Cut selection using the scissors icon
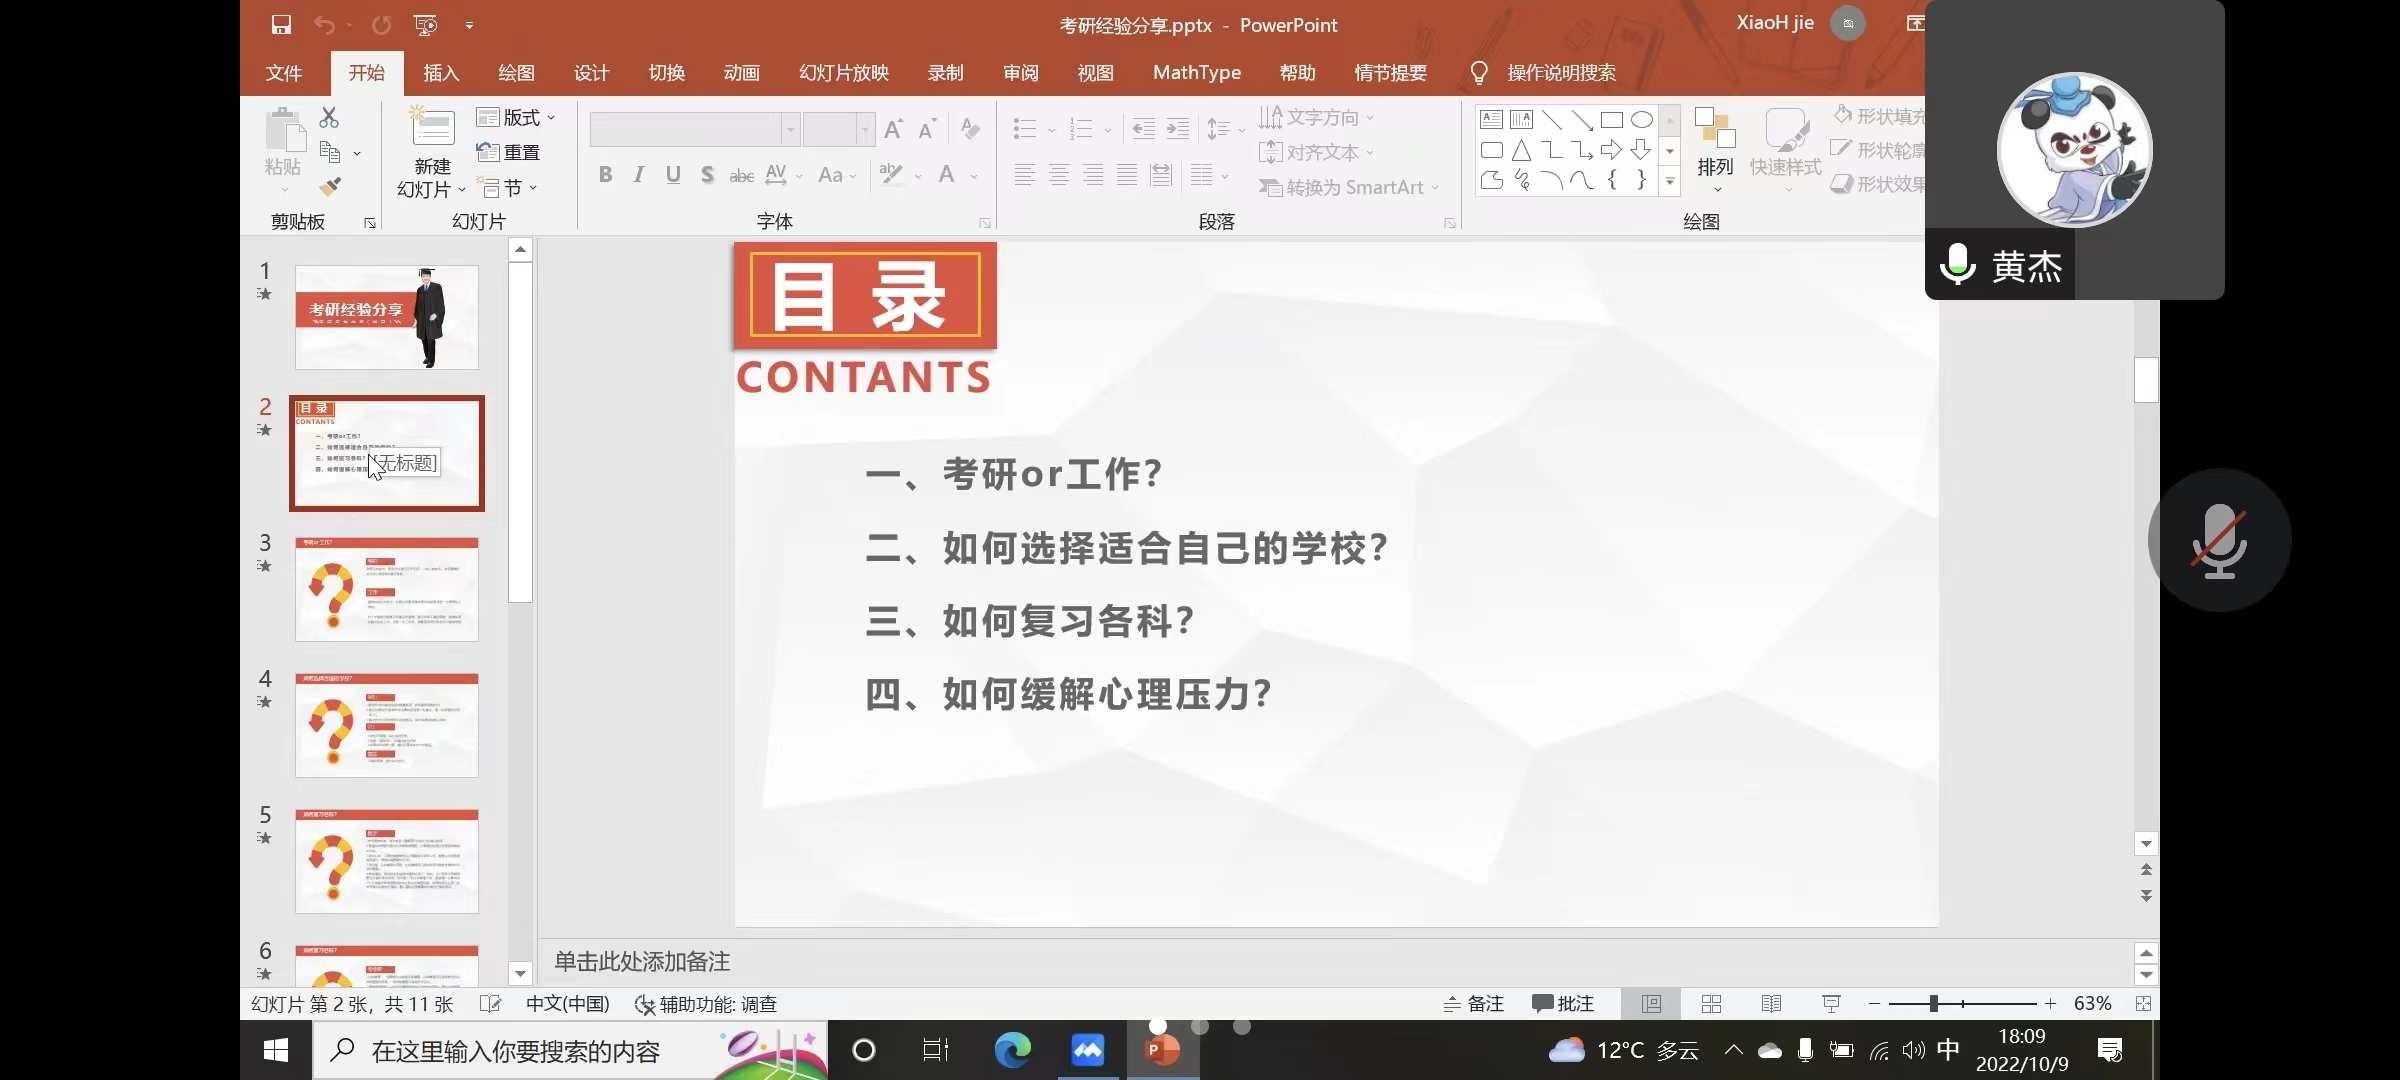 click(328, 117)
